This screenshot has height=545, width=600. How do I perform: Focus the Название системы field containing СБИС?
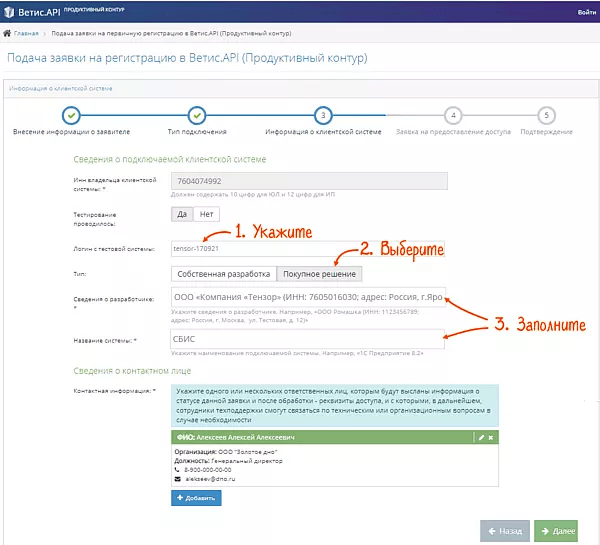pyautogui.click(x=305, y=339)
